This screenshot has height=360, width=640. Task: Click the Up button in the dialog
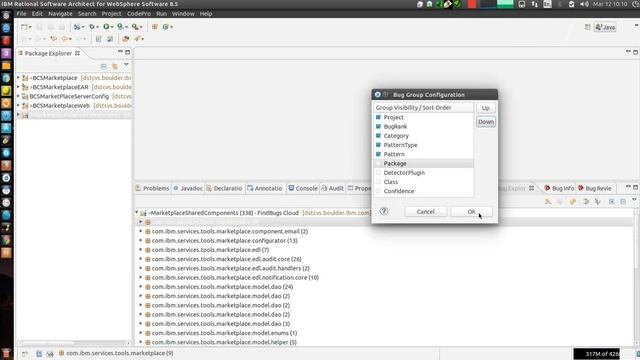(485, 108)
